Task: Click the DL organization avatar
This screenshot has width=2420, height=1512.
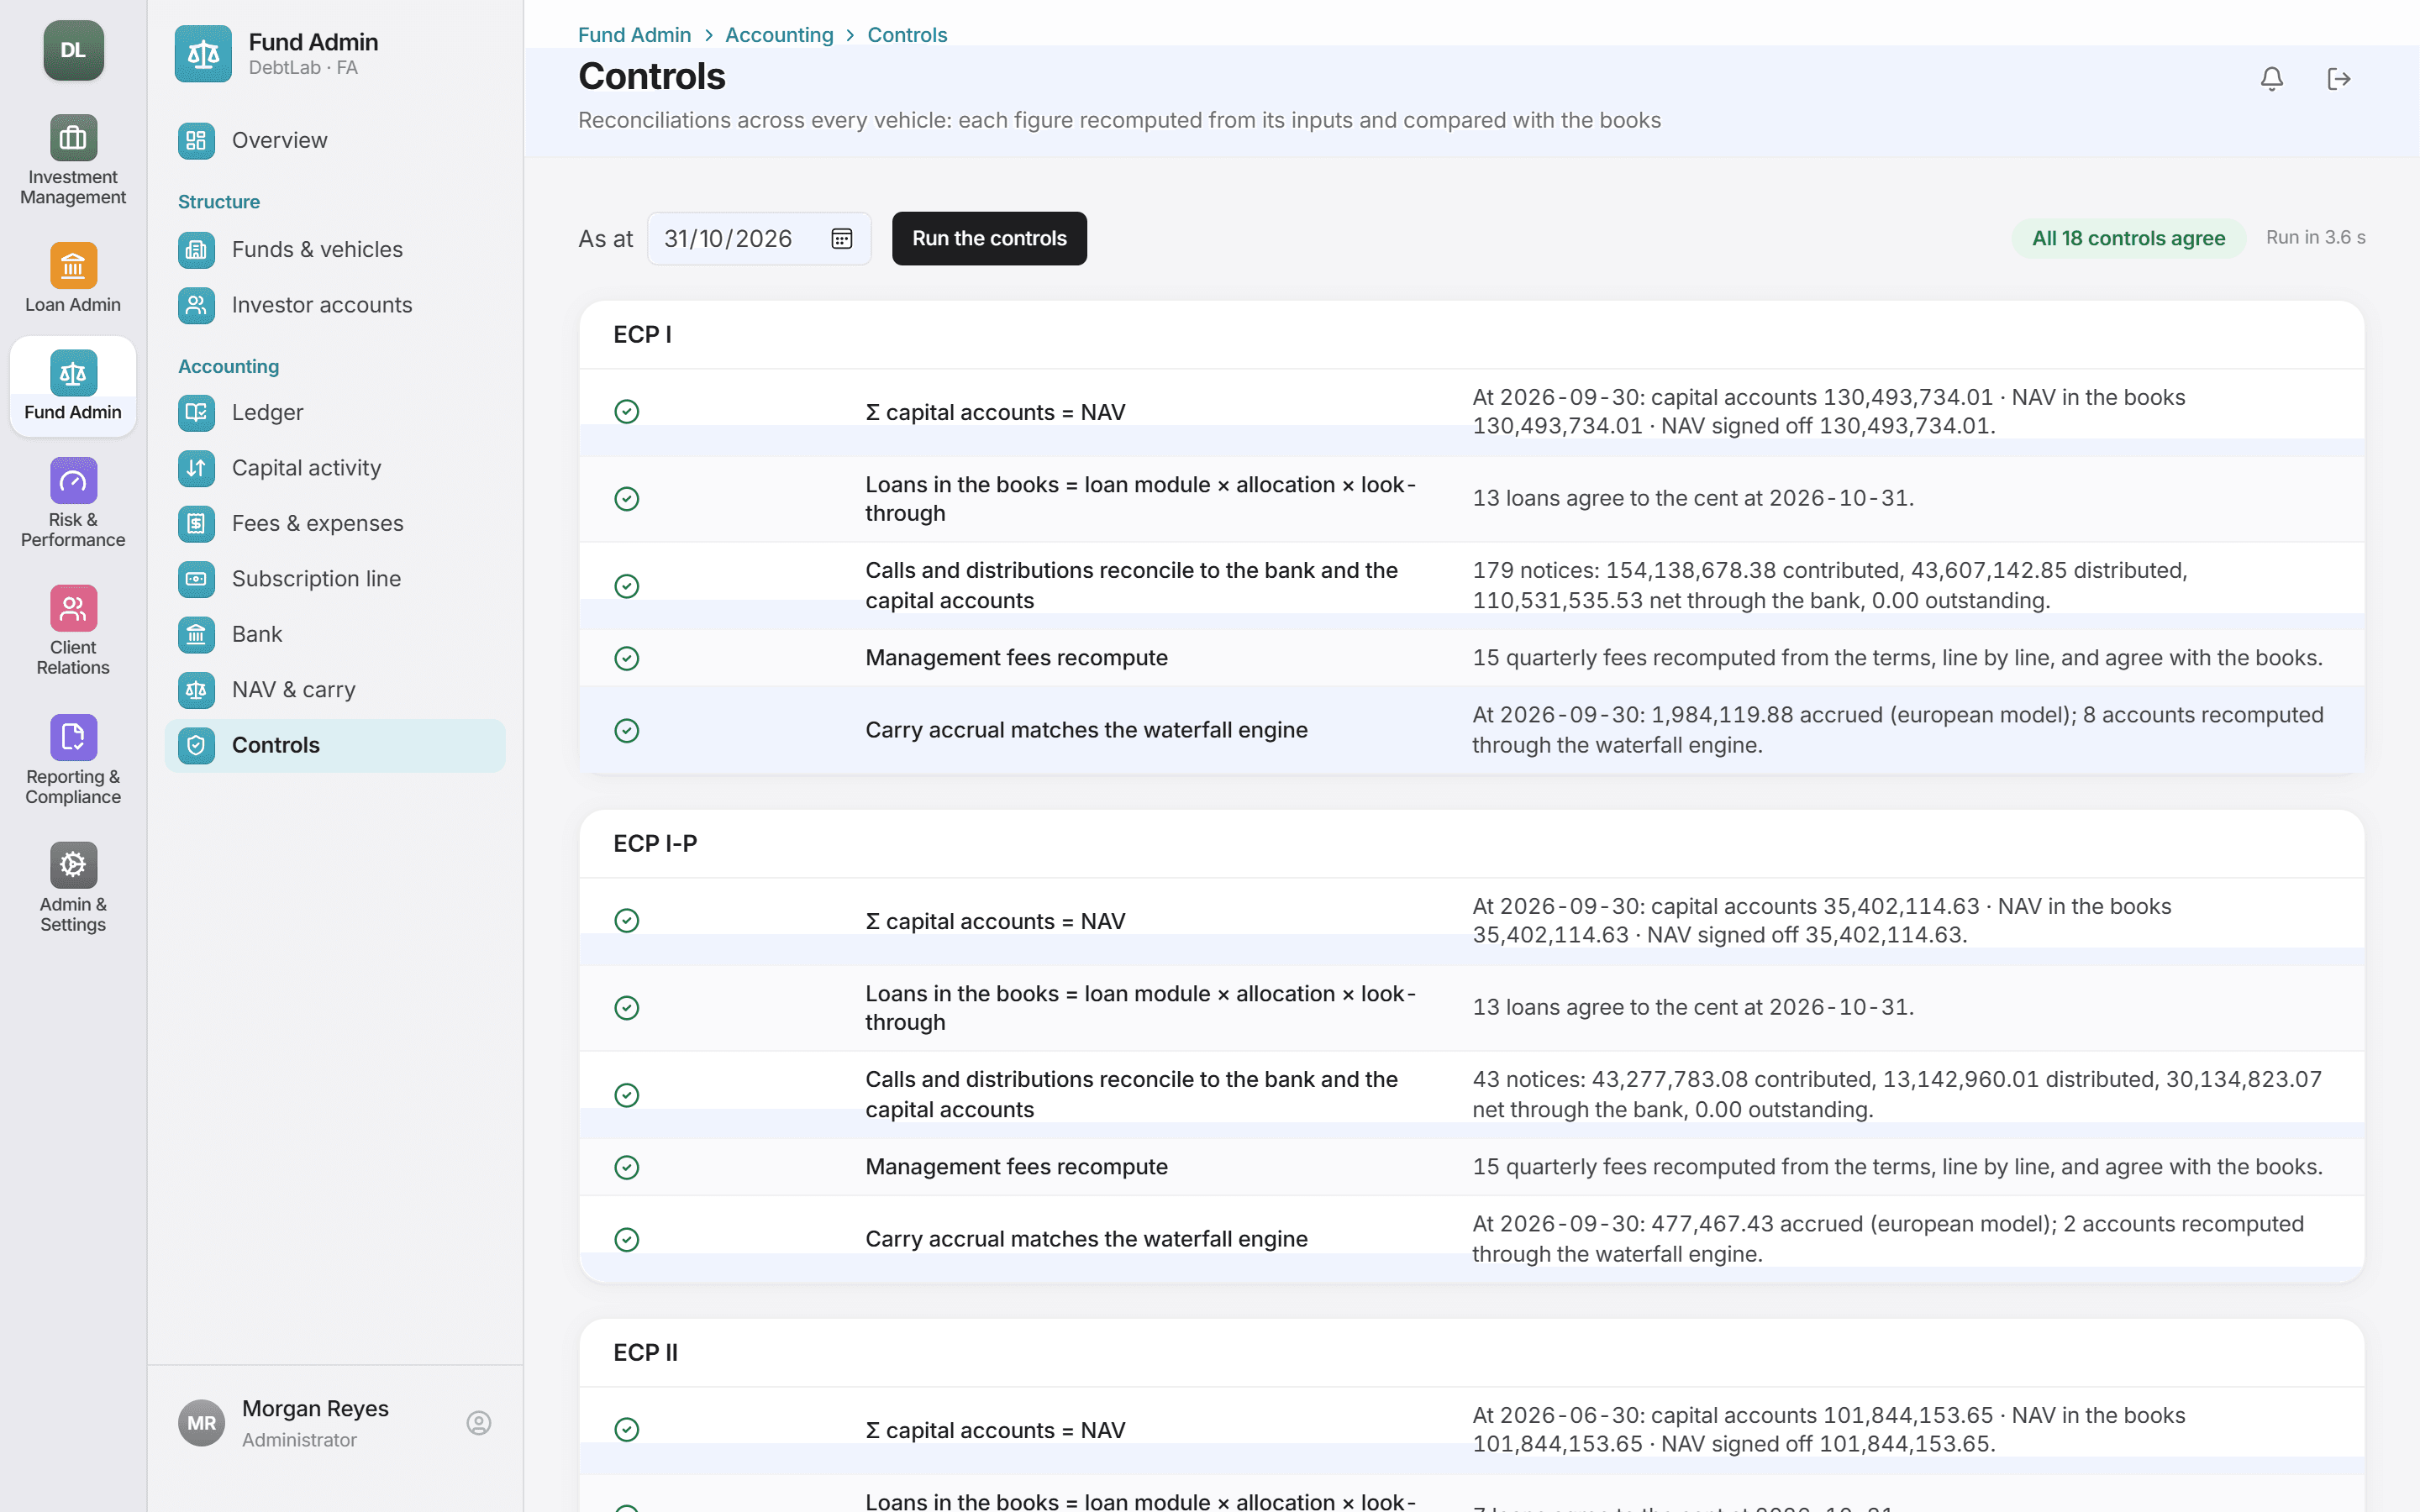Action: pos(73,50)
